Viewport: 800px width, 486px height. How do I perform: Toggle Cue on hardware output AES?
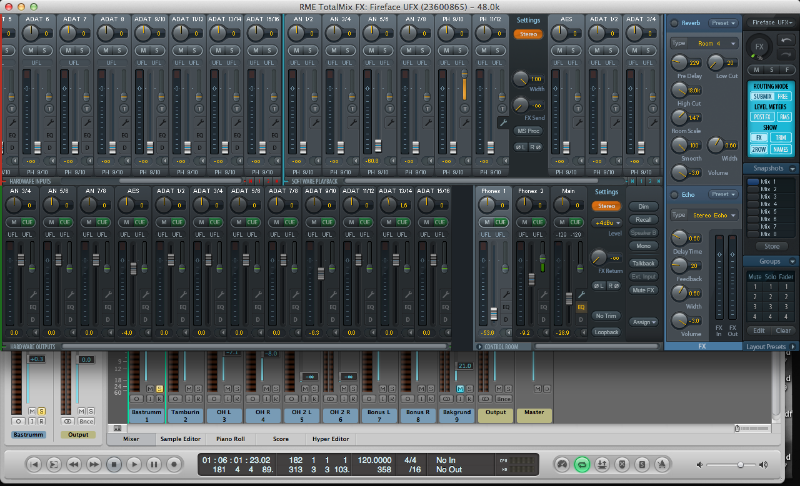[x=140, y=222]
